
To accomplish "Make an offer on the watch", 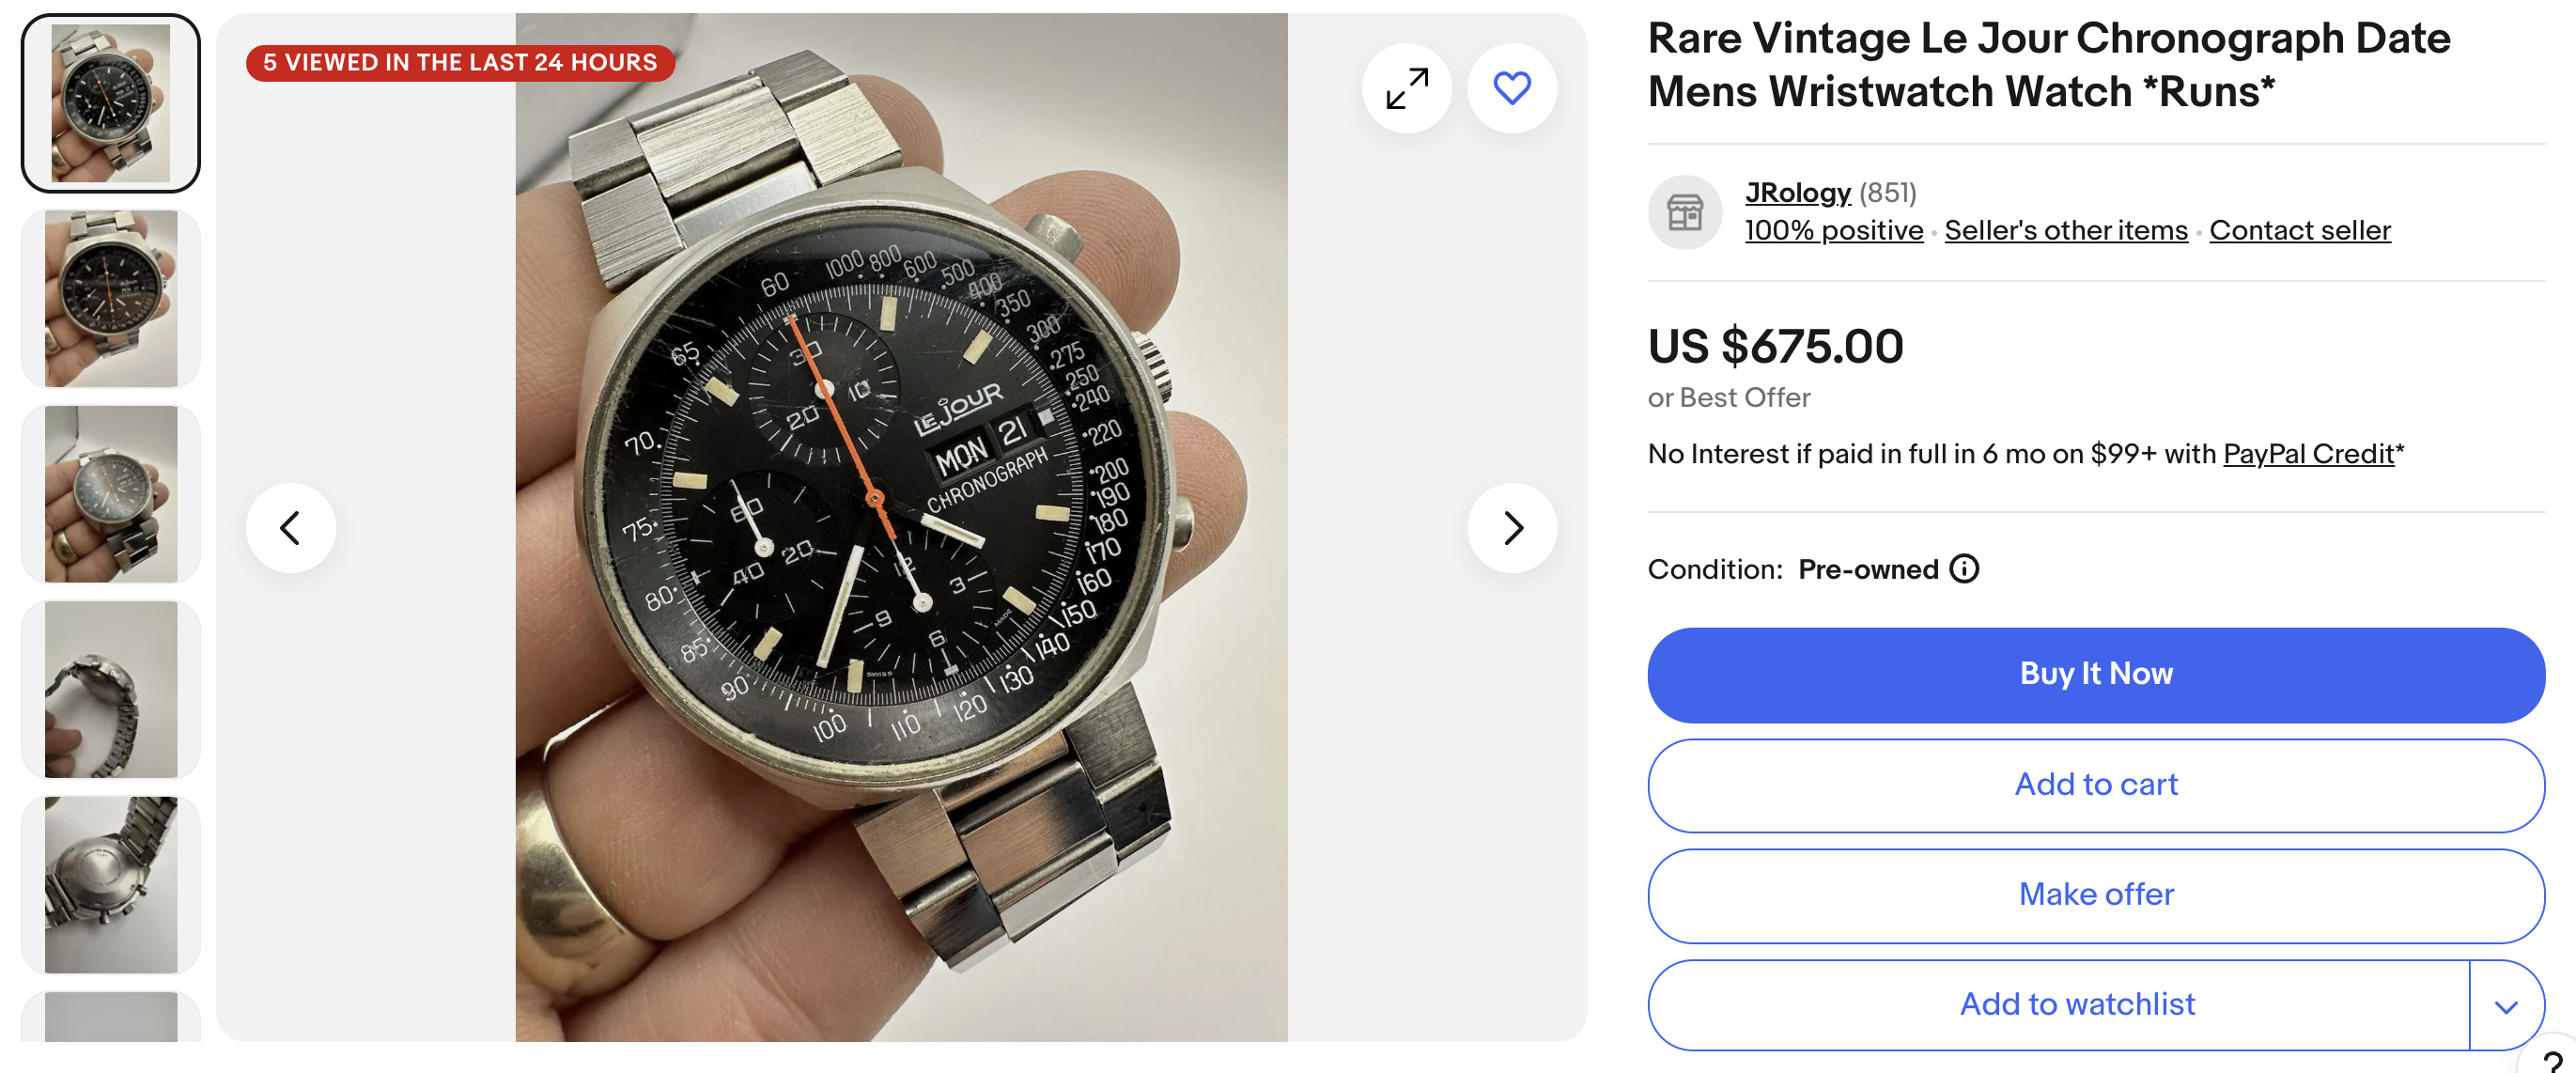I will point(2095,895).
